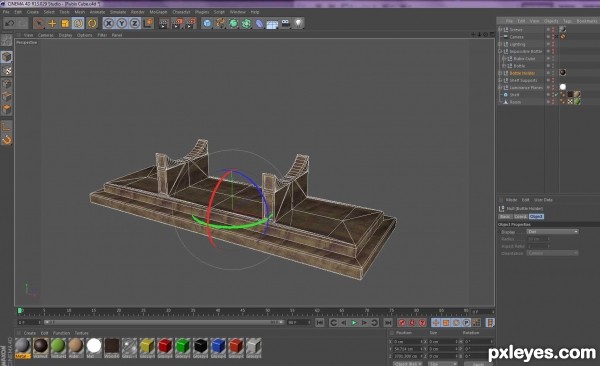Switch to the Coord. tab in attributes
The image size is (600, 366).
coord(520,217)
